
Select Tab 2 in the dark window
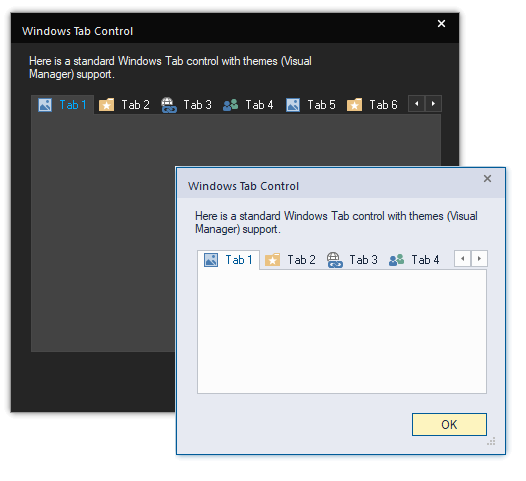tap(124, 105)
